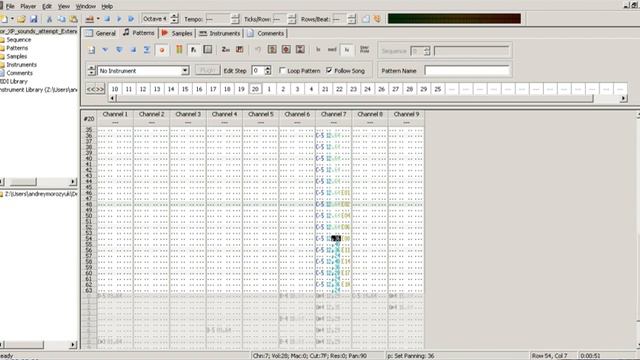This screenshot has height=360, width=640.
Task: Switch to medium detail view (med)
Action: [332, 50]
